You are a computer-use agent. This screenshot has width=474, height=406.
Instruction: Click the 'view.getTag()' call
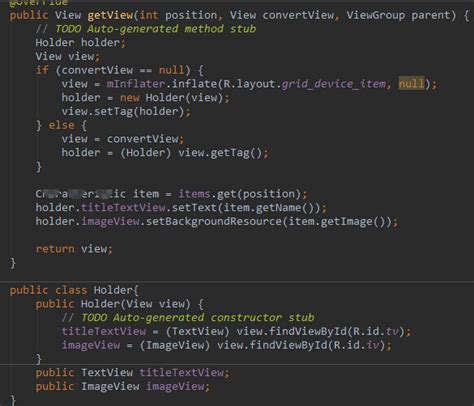tap(220, 153)
